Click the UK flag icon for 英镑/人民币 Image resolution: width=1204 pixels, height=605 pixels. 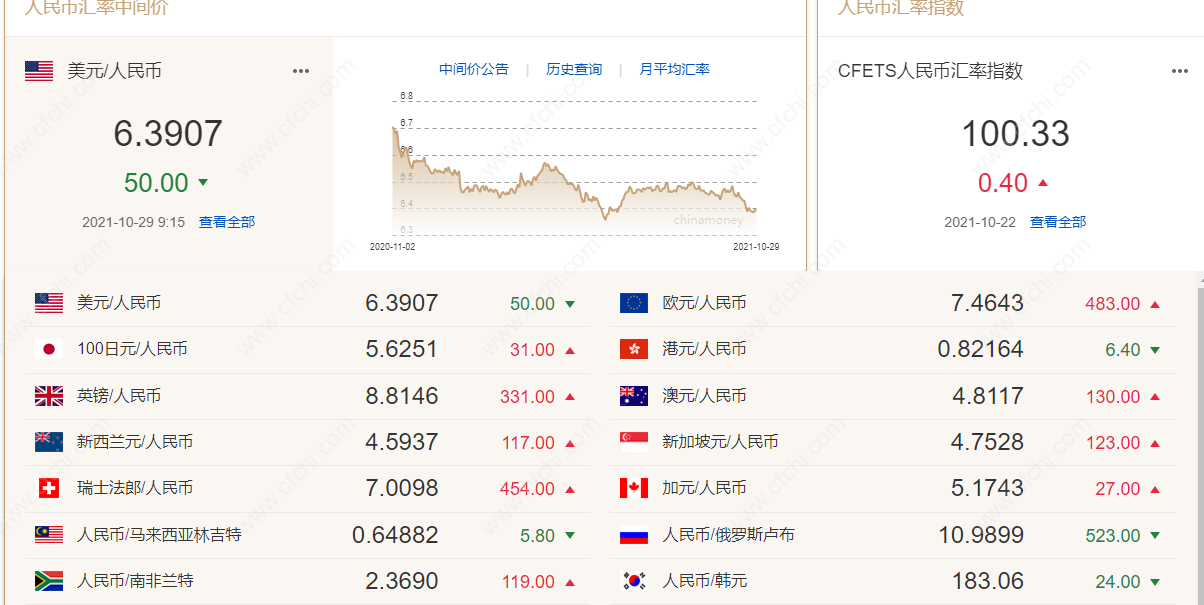[49, 396]
